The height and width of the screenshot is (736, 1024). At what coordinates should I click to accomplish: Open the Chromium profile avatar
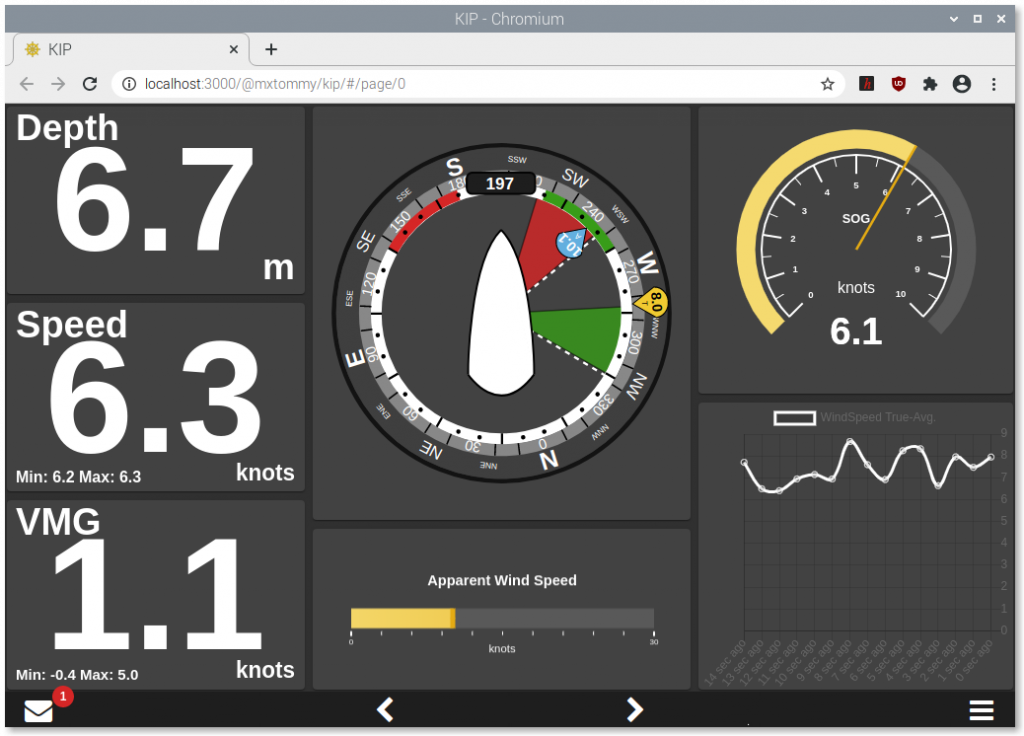(x=962, y=84)
